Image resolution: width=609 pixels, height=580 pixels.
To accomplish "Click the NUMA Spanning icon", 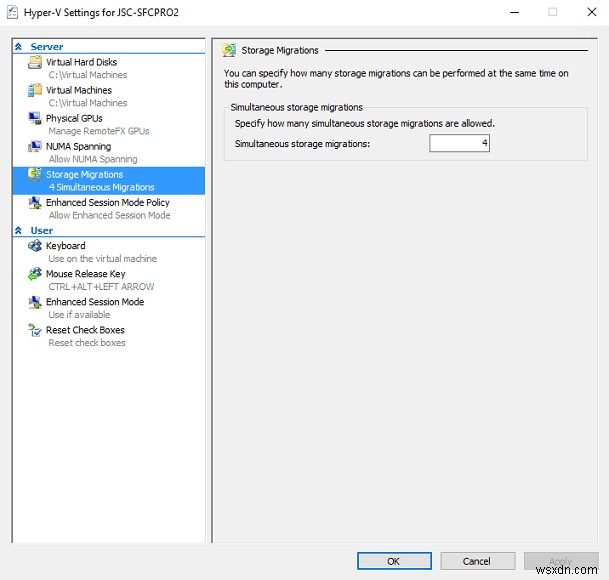I will (35, 146).
